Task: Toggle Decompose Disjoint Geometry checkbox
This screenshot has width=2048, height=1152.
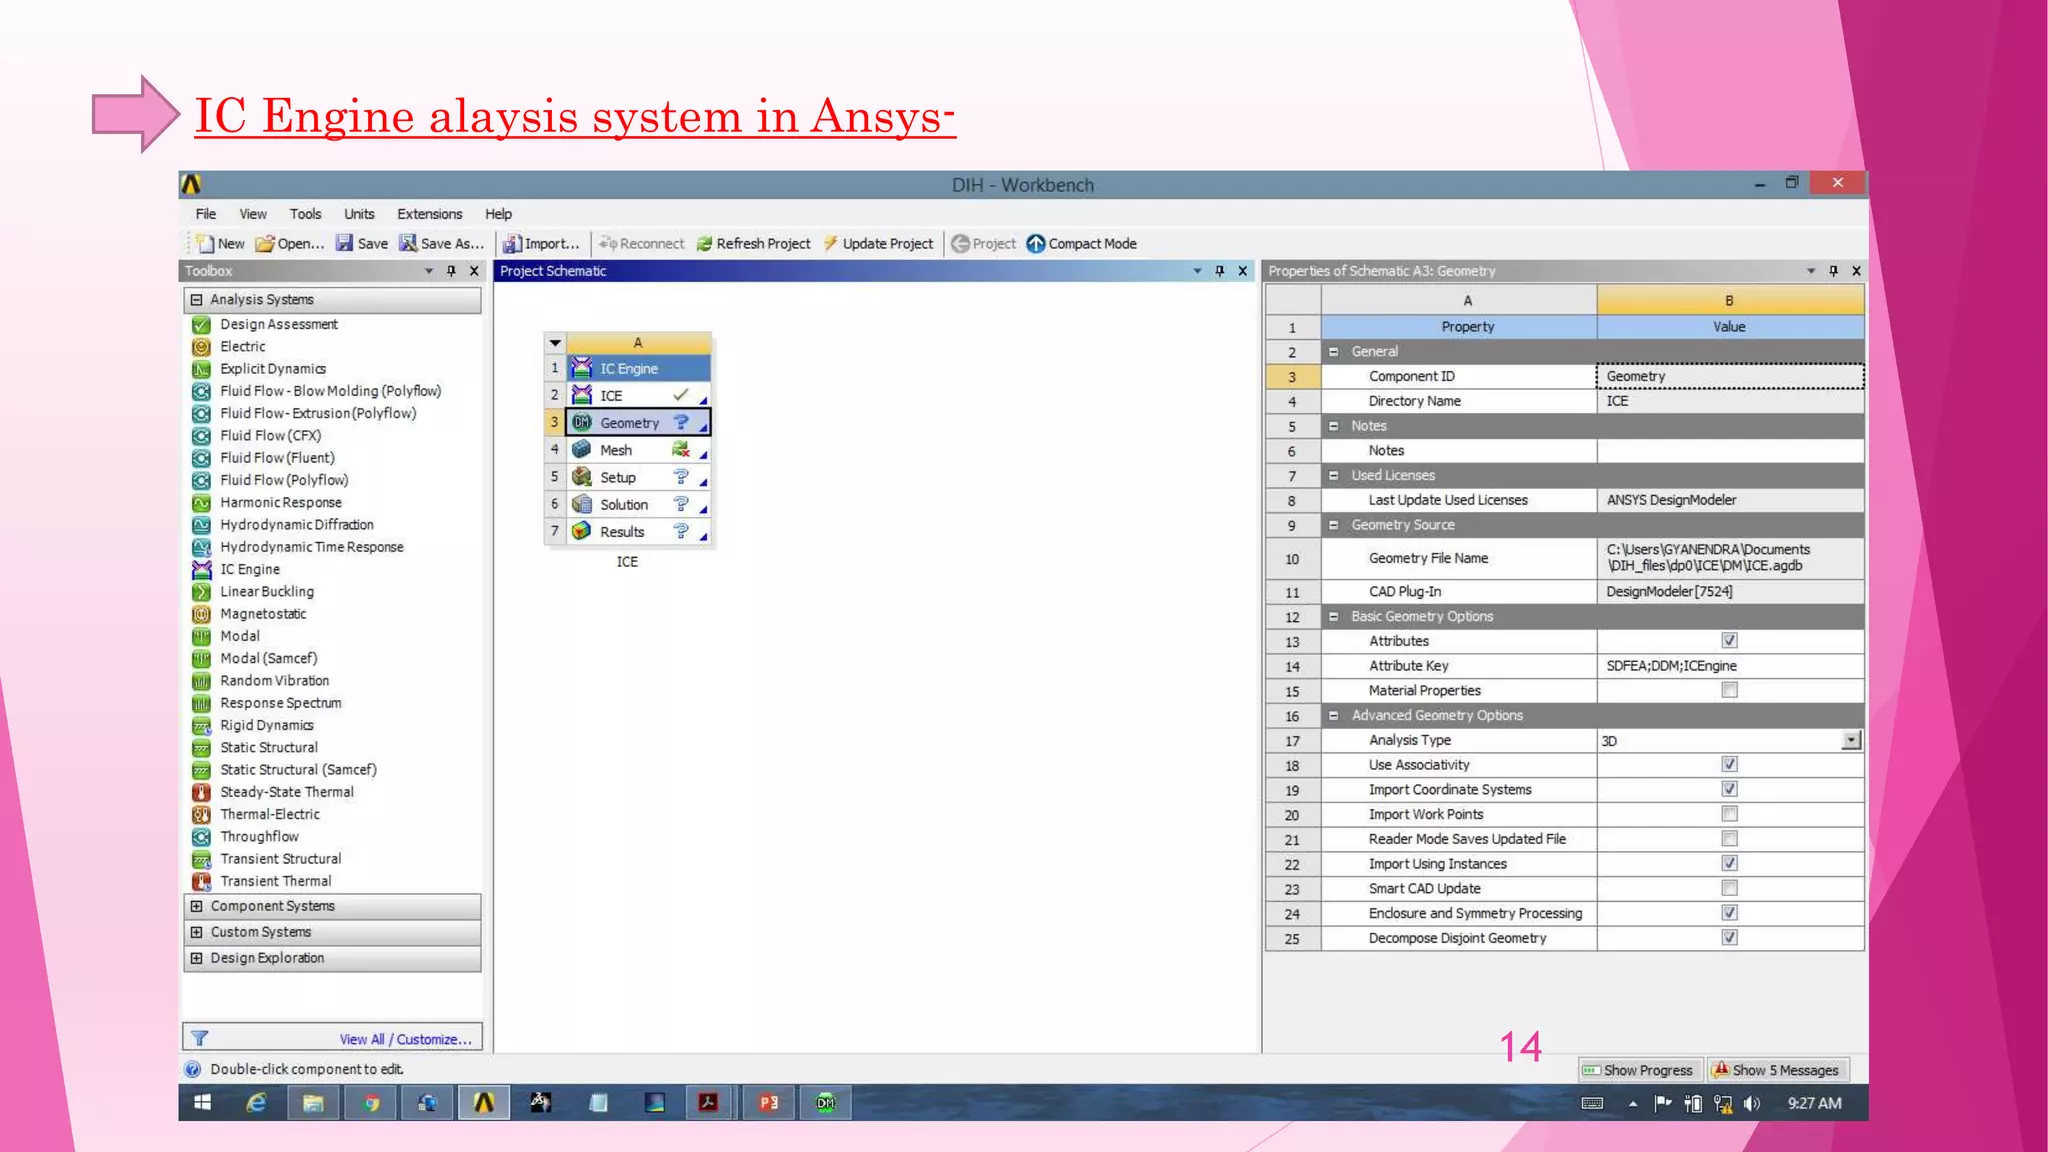Action: 1729,937
